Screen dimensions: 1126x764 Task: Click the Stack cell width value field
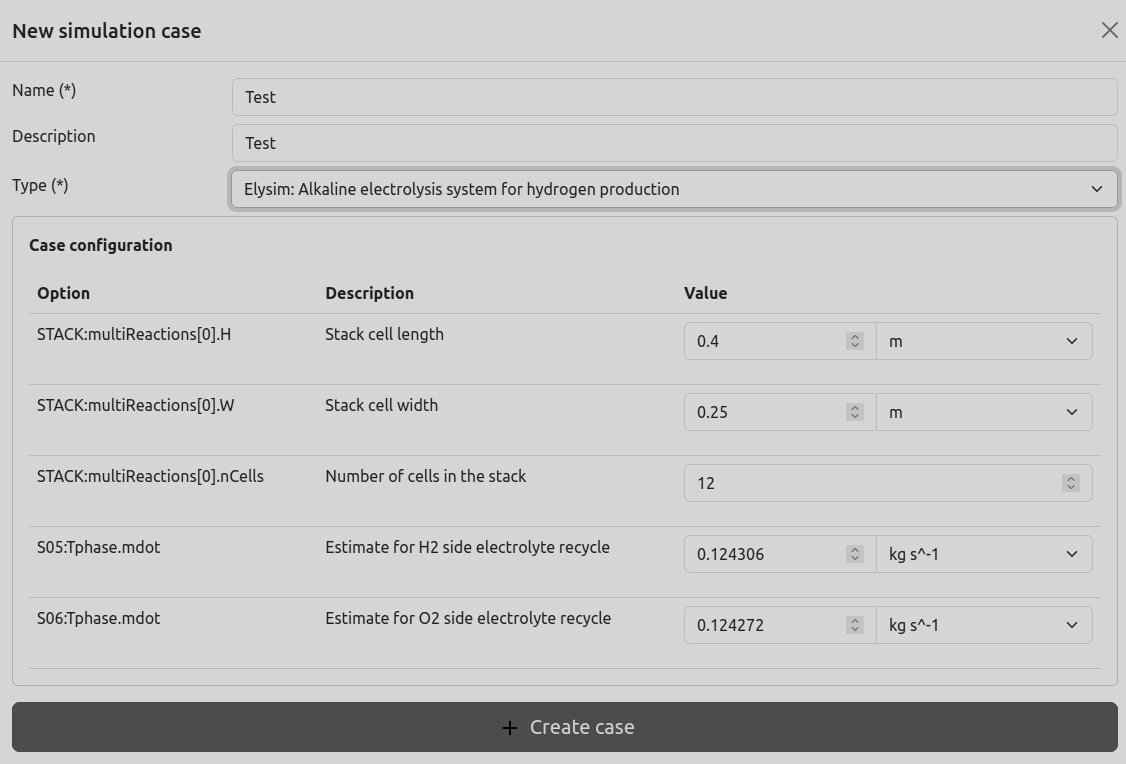(765, 412)
